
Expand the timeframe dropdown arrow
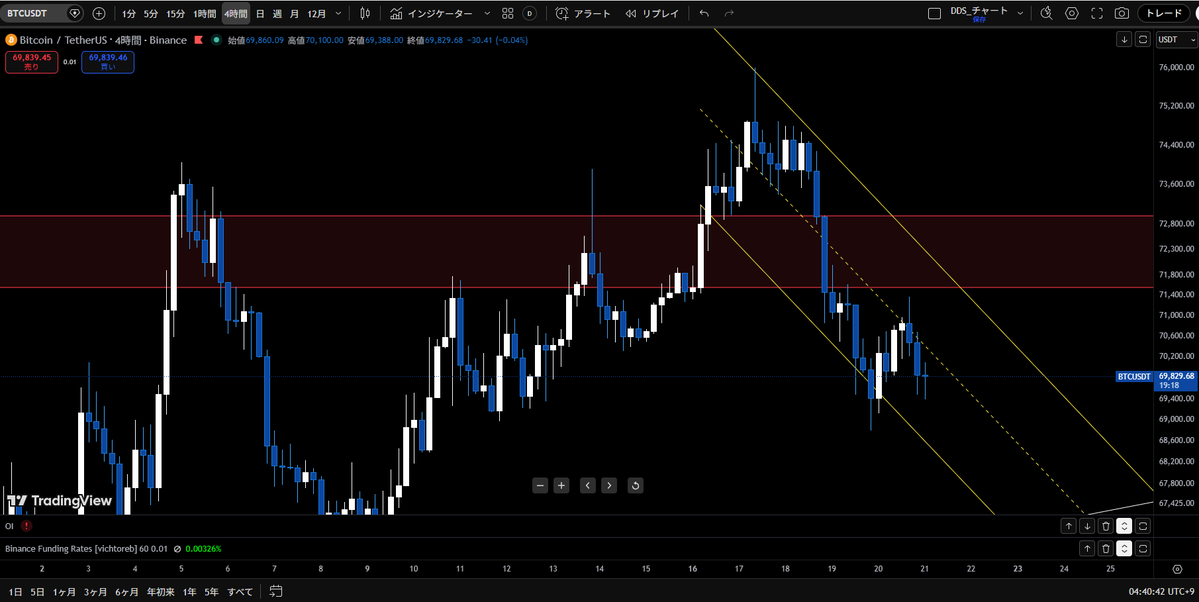[339, 14]
